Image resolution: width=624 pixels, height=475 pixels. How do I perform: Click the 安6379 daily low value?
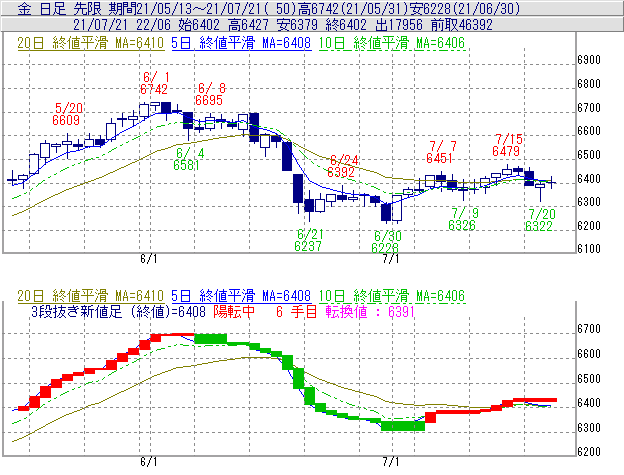pyautogui.click(x=297, y=25)
